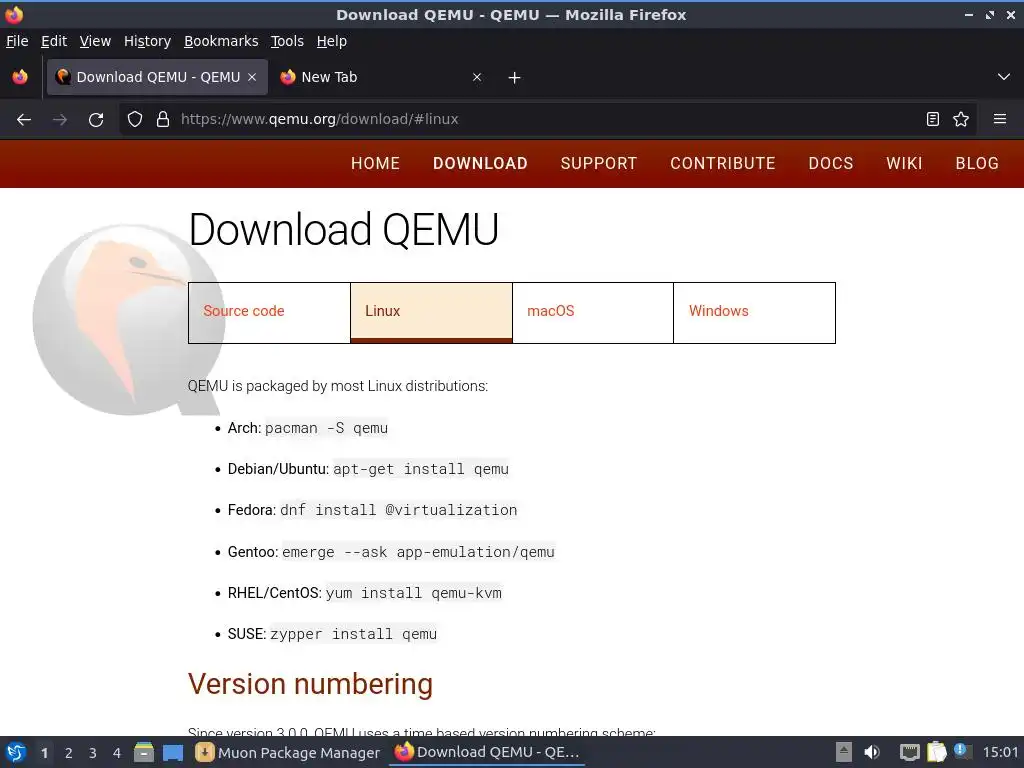Open the removable media eject tray icon
1024x768 pixels.
tap(844, 752)
